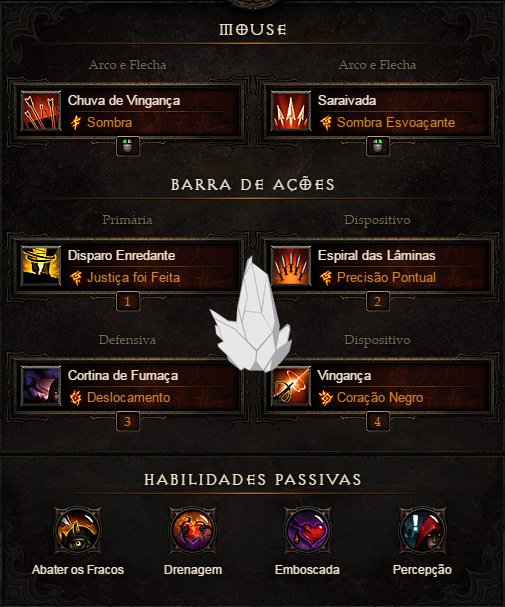Click the Saraivada skill icon
505x607 pixels.
(291, 111)
